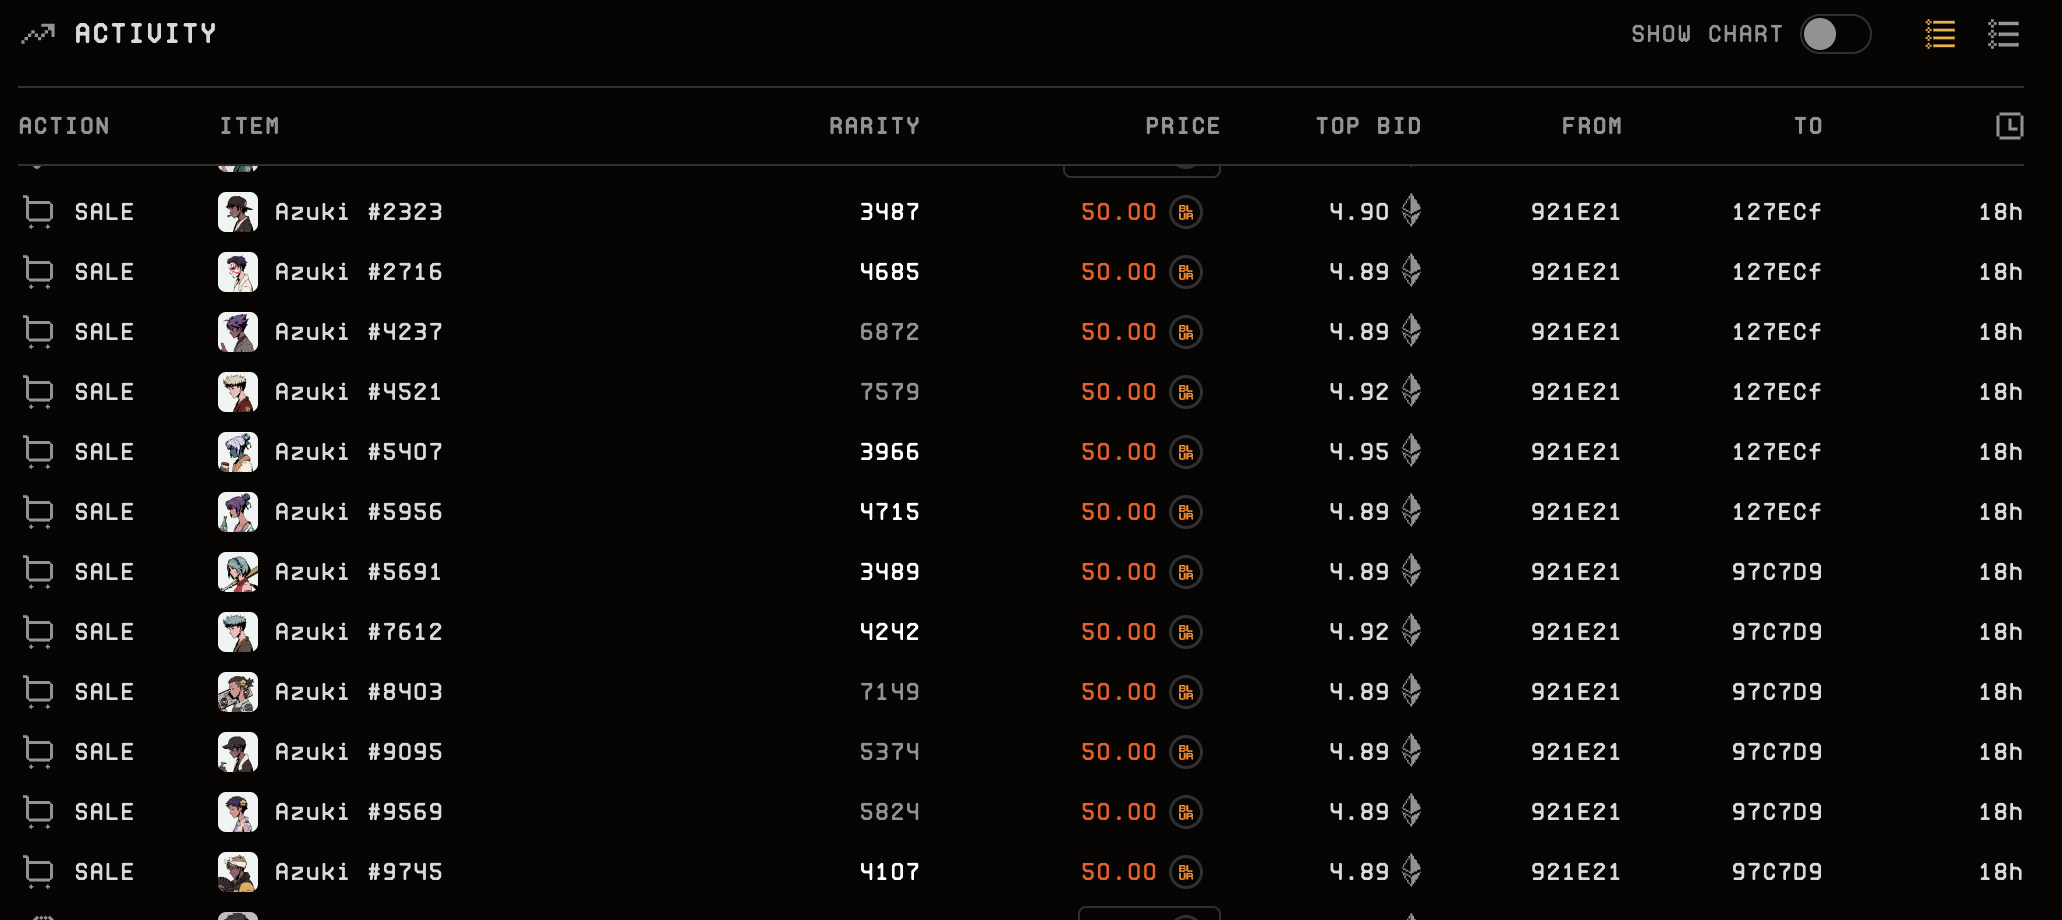Click the ETH icon in Azuki #5407 row
Viewport: 2062px width, 920px height.
click(1411, 450)
